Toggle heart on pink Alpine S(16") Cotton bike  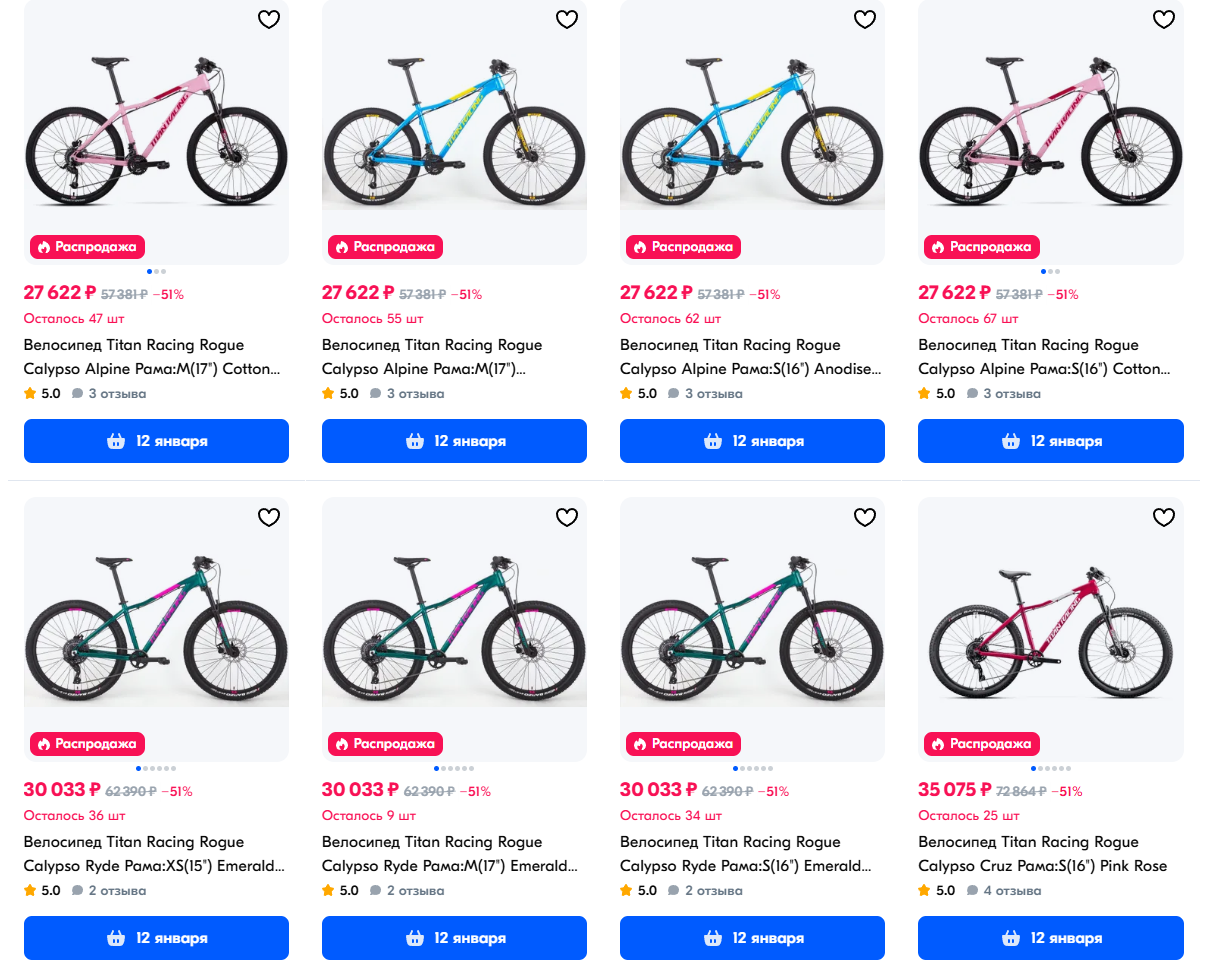tap(1164, 19)
